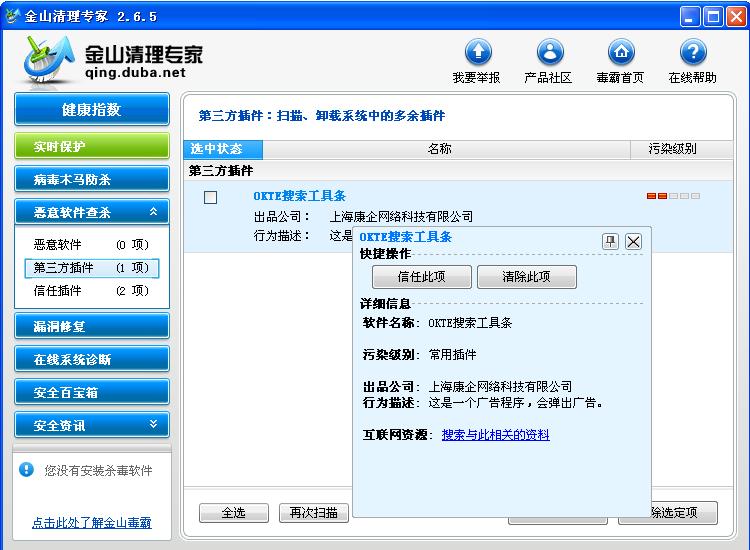Image resolution: width=750 pixels, height=550 pixels.
Task: Click the popup title OKTE搜索工具条
Action: (x=406, y=237)
